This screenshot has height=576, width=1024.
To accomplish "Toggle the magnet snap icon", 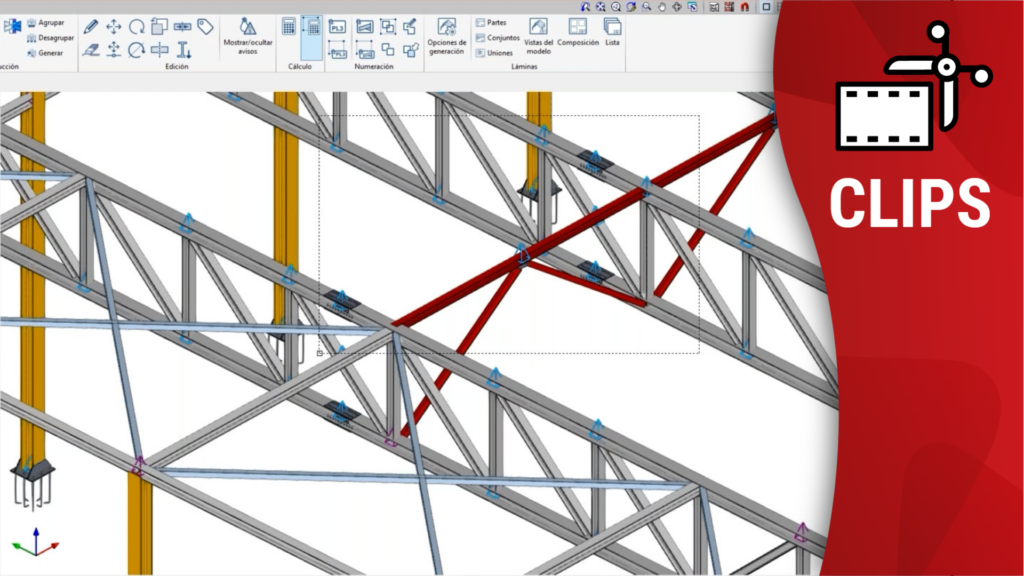I will pos(743,7).
